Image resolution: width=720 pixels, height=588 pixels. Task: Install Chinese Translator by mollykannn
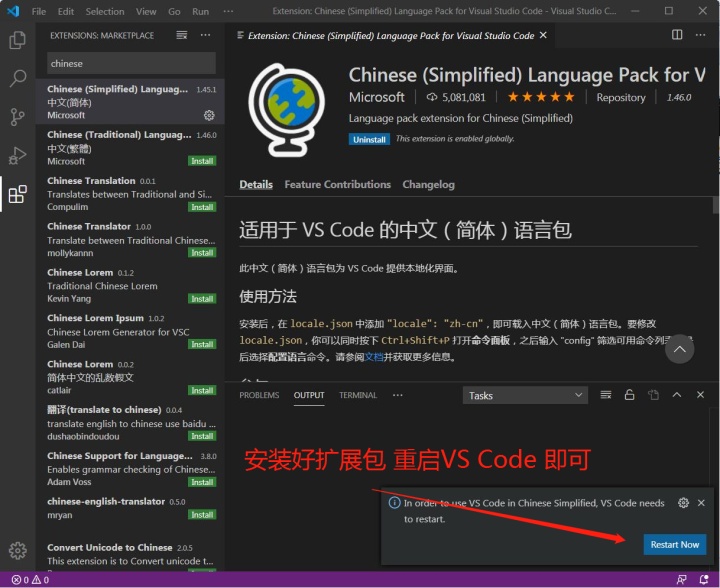202,253
